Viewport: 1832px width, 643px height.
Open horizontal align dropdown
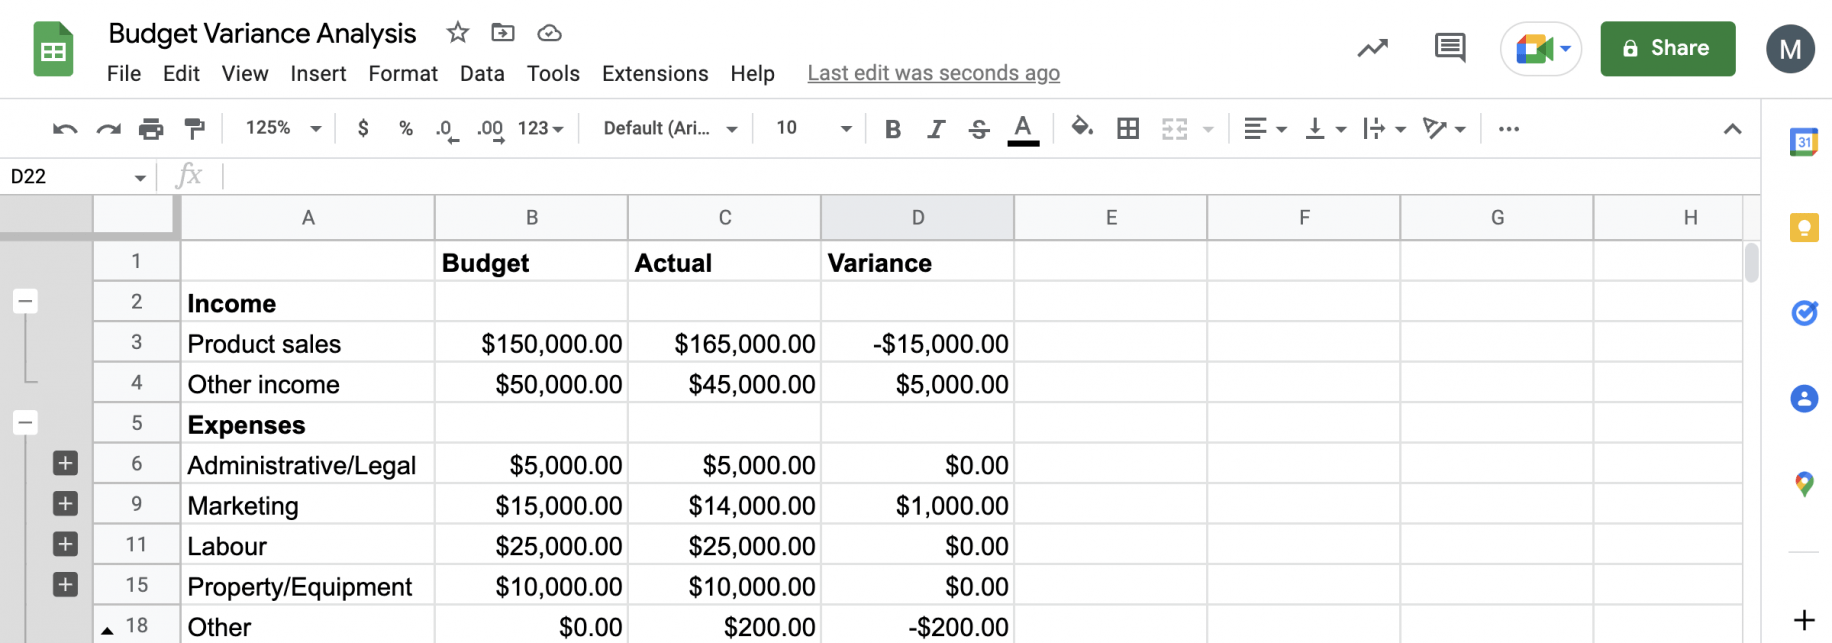tap(1265, 128)
